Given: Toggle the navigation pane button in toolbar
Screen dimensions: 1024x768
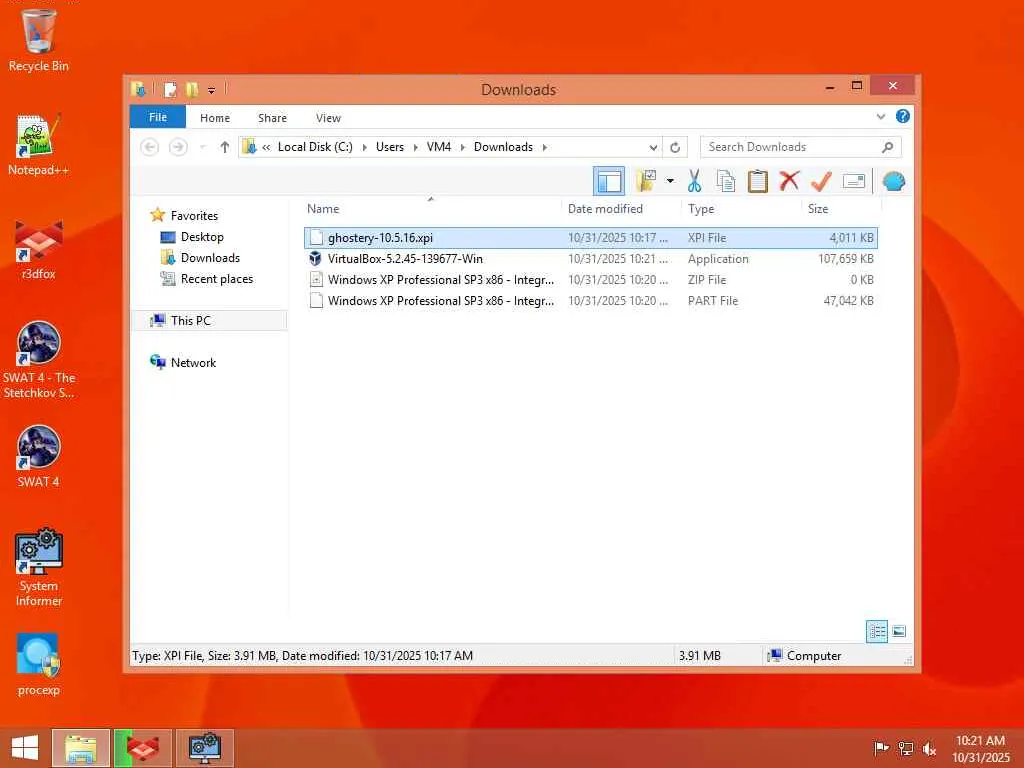Looking at the screenshot, I should tap(609, 181).
